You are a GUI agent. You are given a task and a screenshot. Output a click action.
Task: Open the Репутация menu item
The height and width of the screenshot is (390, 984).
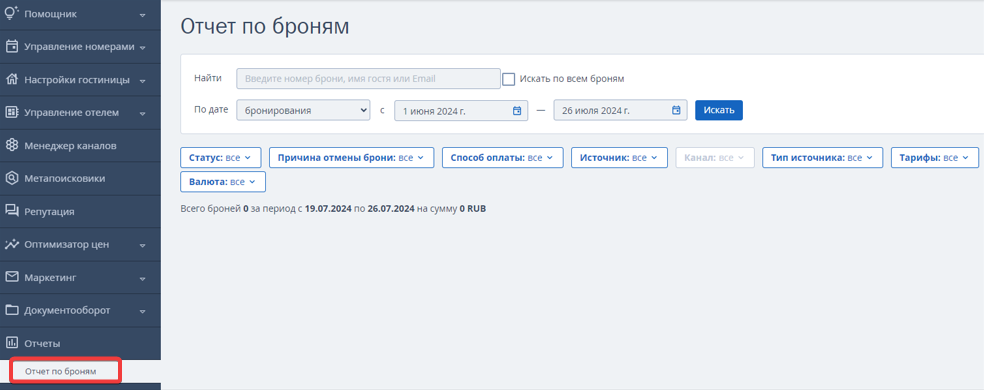80,212
